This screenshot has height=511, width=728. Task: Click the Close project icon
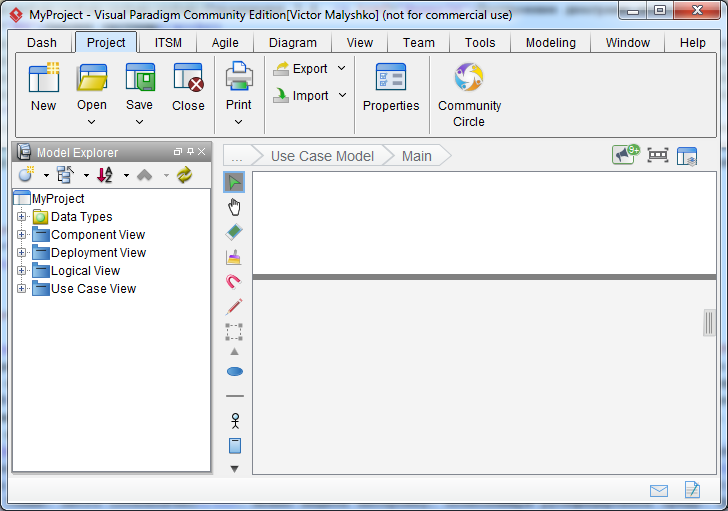(x=188, y=77)
